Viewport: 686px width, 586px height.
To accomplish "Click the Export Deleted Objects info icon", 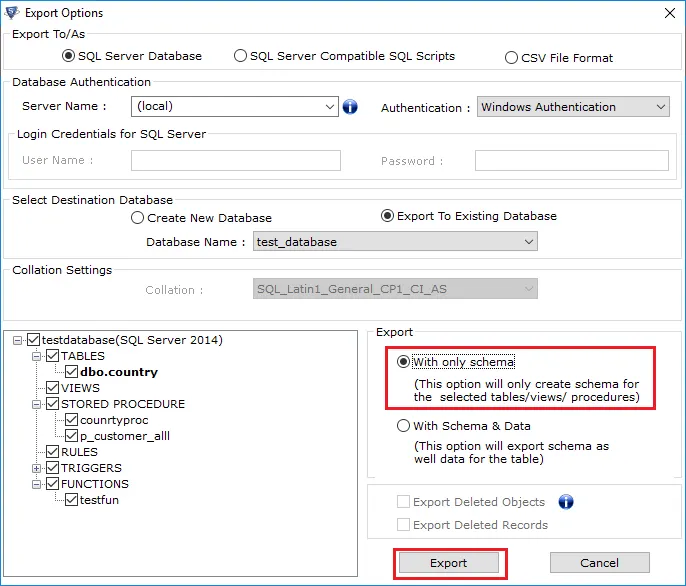I will point(566,502).
